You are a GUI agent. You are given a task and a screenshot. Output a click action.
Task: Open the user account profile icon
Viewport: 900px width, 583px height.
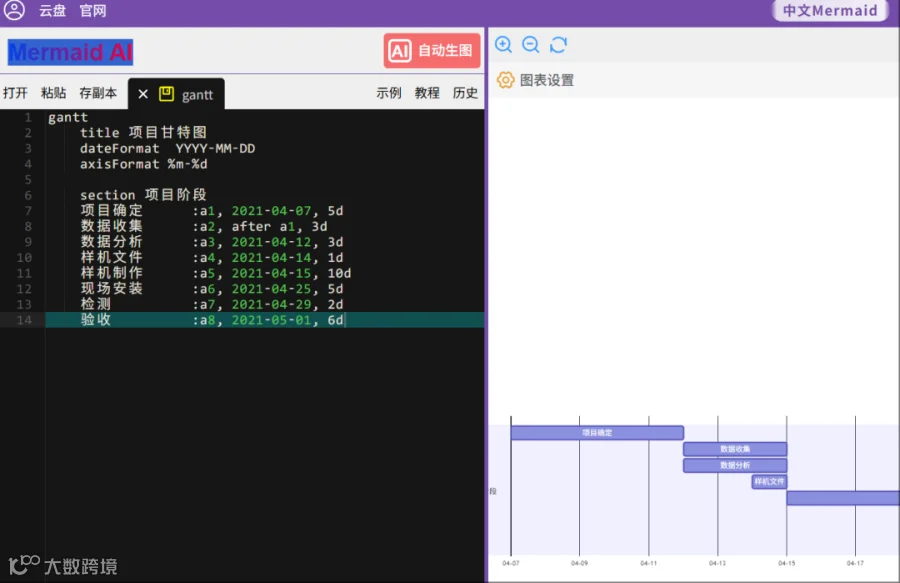point(14,10)
